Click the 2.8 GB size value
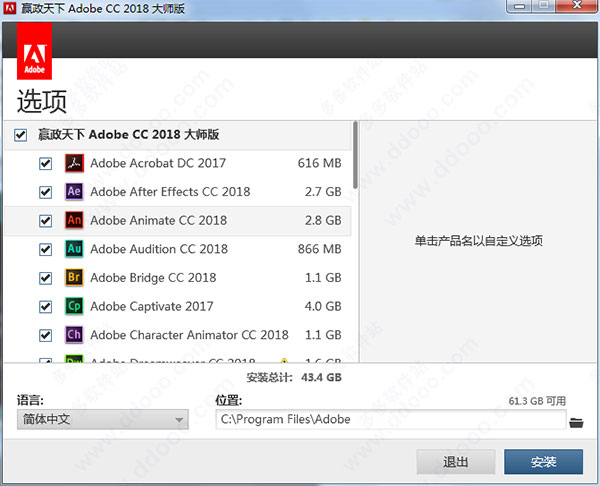 coord(323,220)
